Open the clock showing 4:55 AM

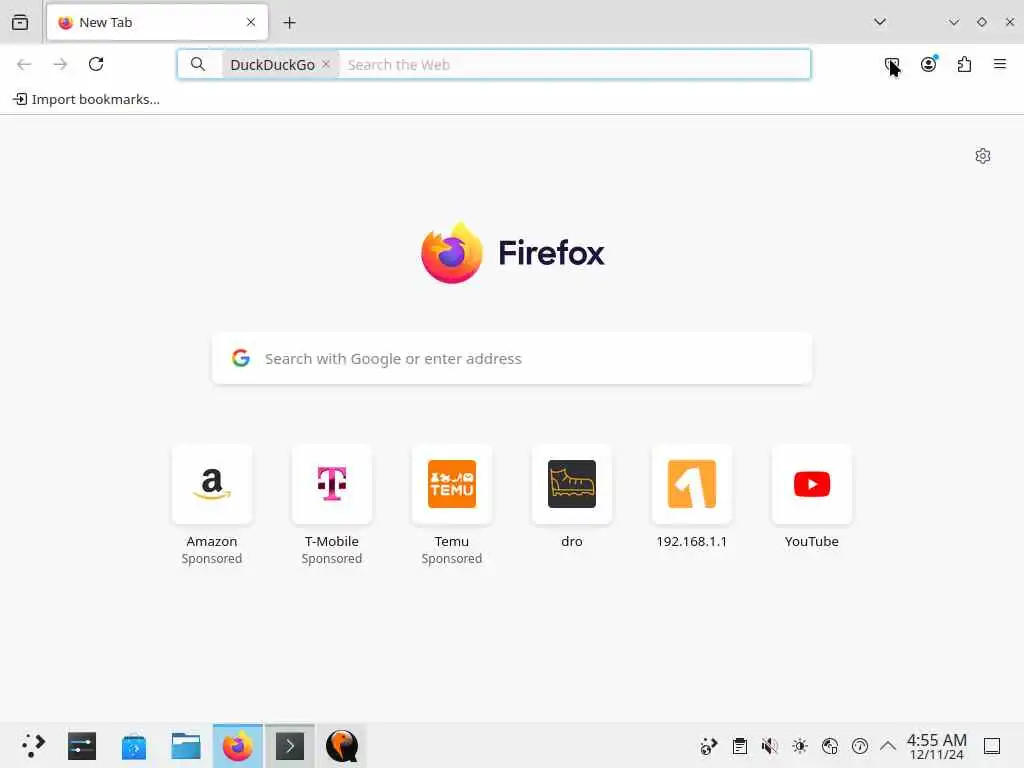[936, 746]
